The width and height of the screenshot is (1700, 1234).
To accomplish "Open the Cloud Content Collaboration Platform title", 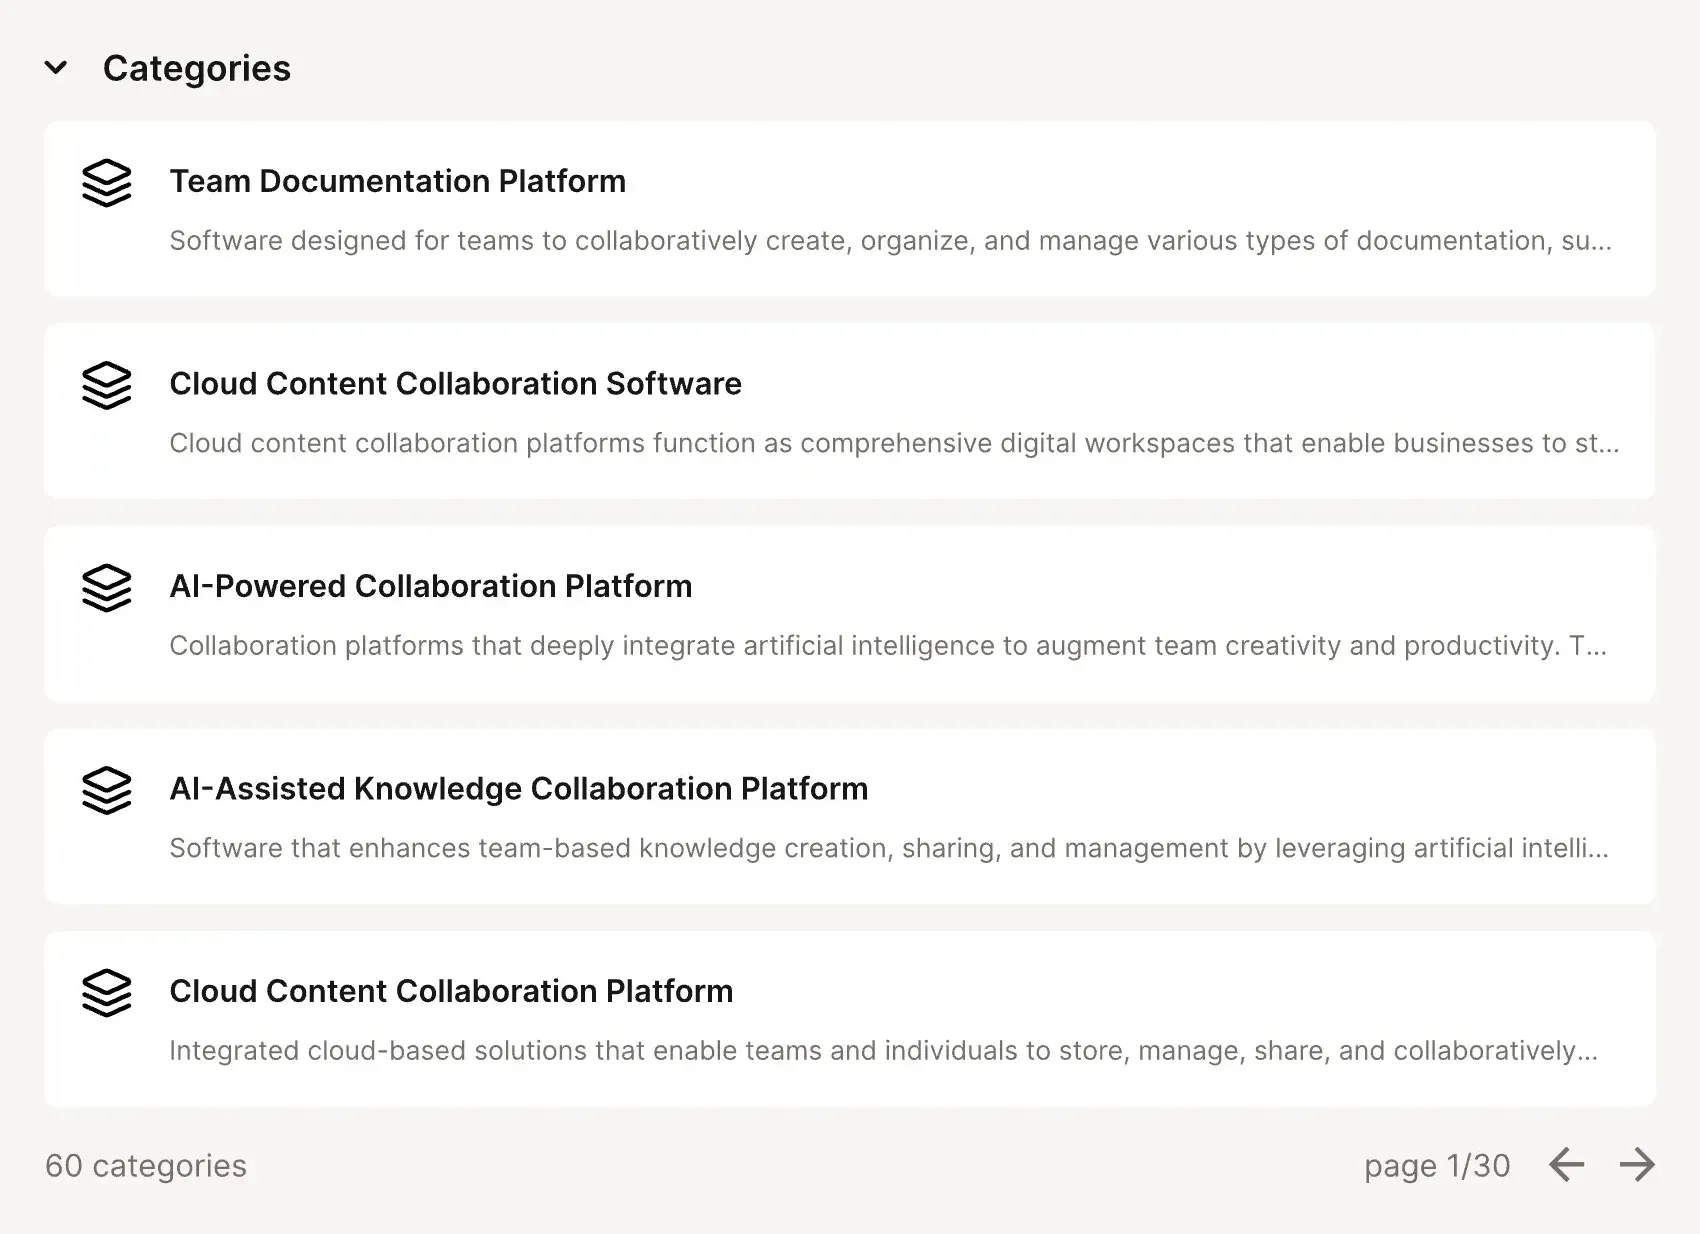I will 451,991.
